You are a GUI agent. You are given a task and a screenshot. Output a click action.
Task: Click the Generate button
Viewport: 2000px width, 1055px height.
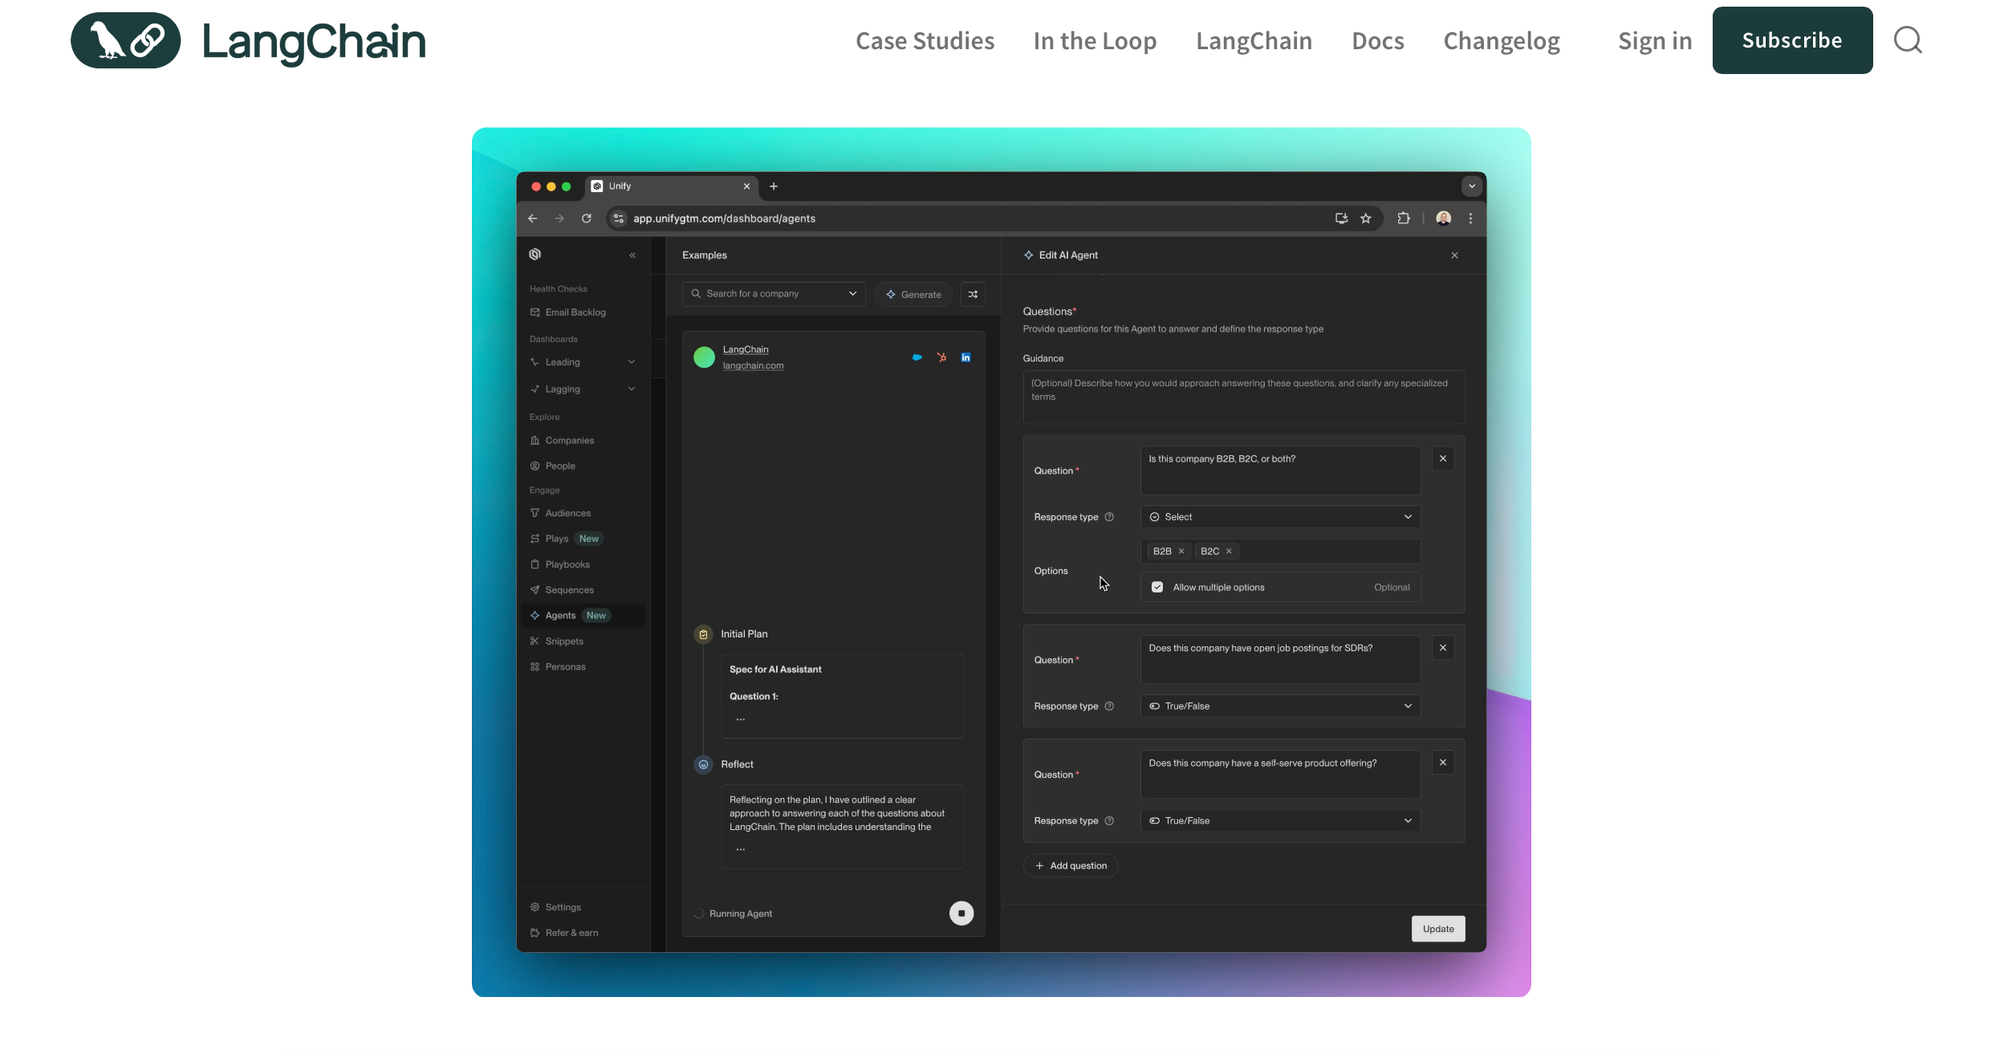[x=914, y=294]
